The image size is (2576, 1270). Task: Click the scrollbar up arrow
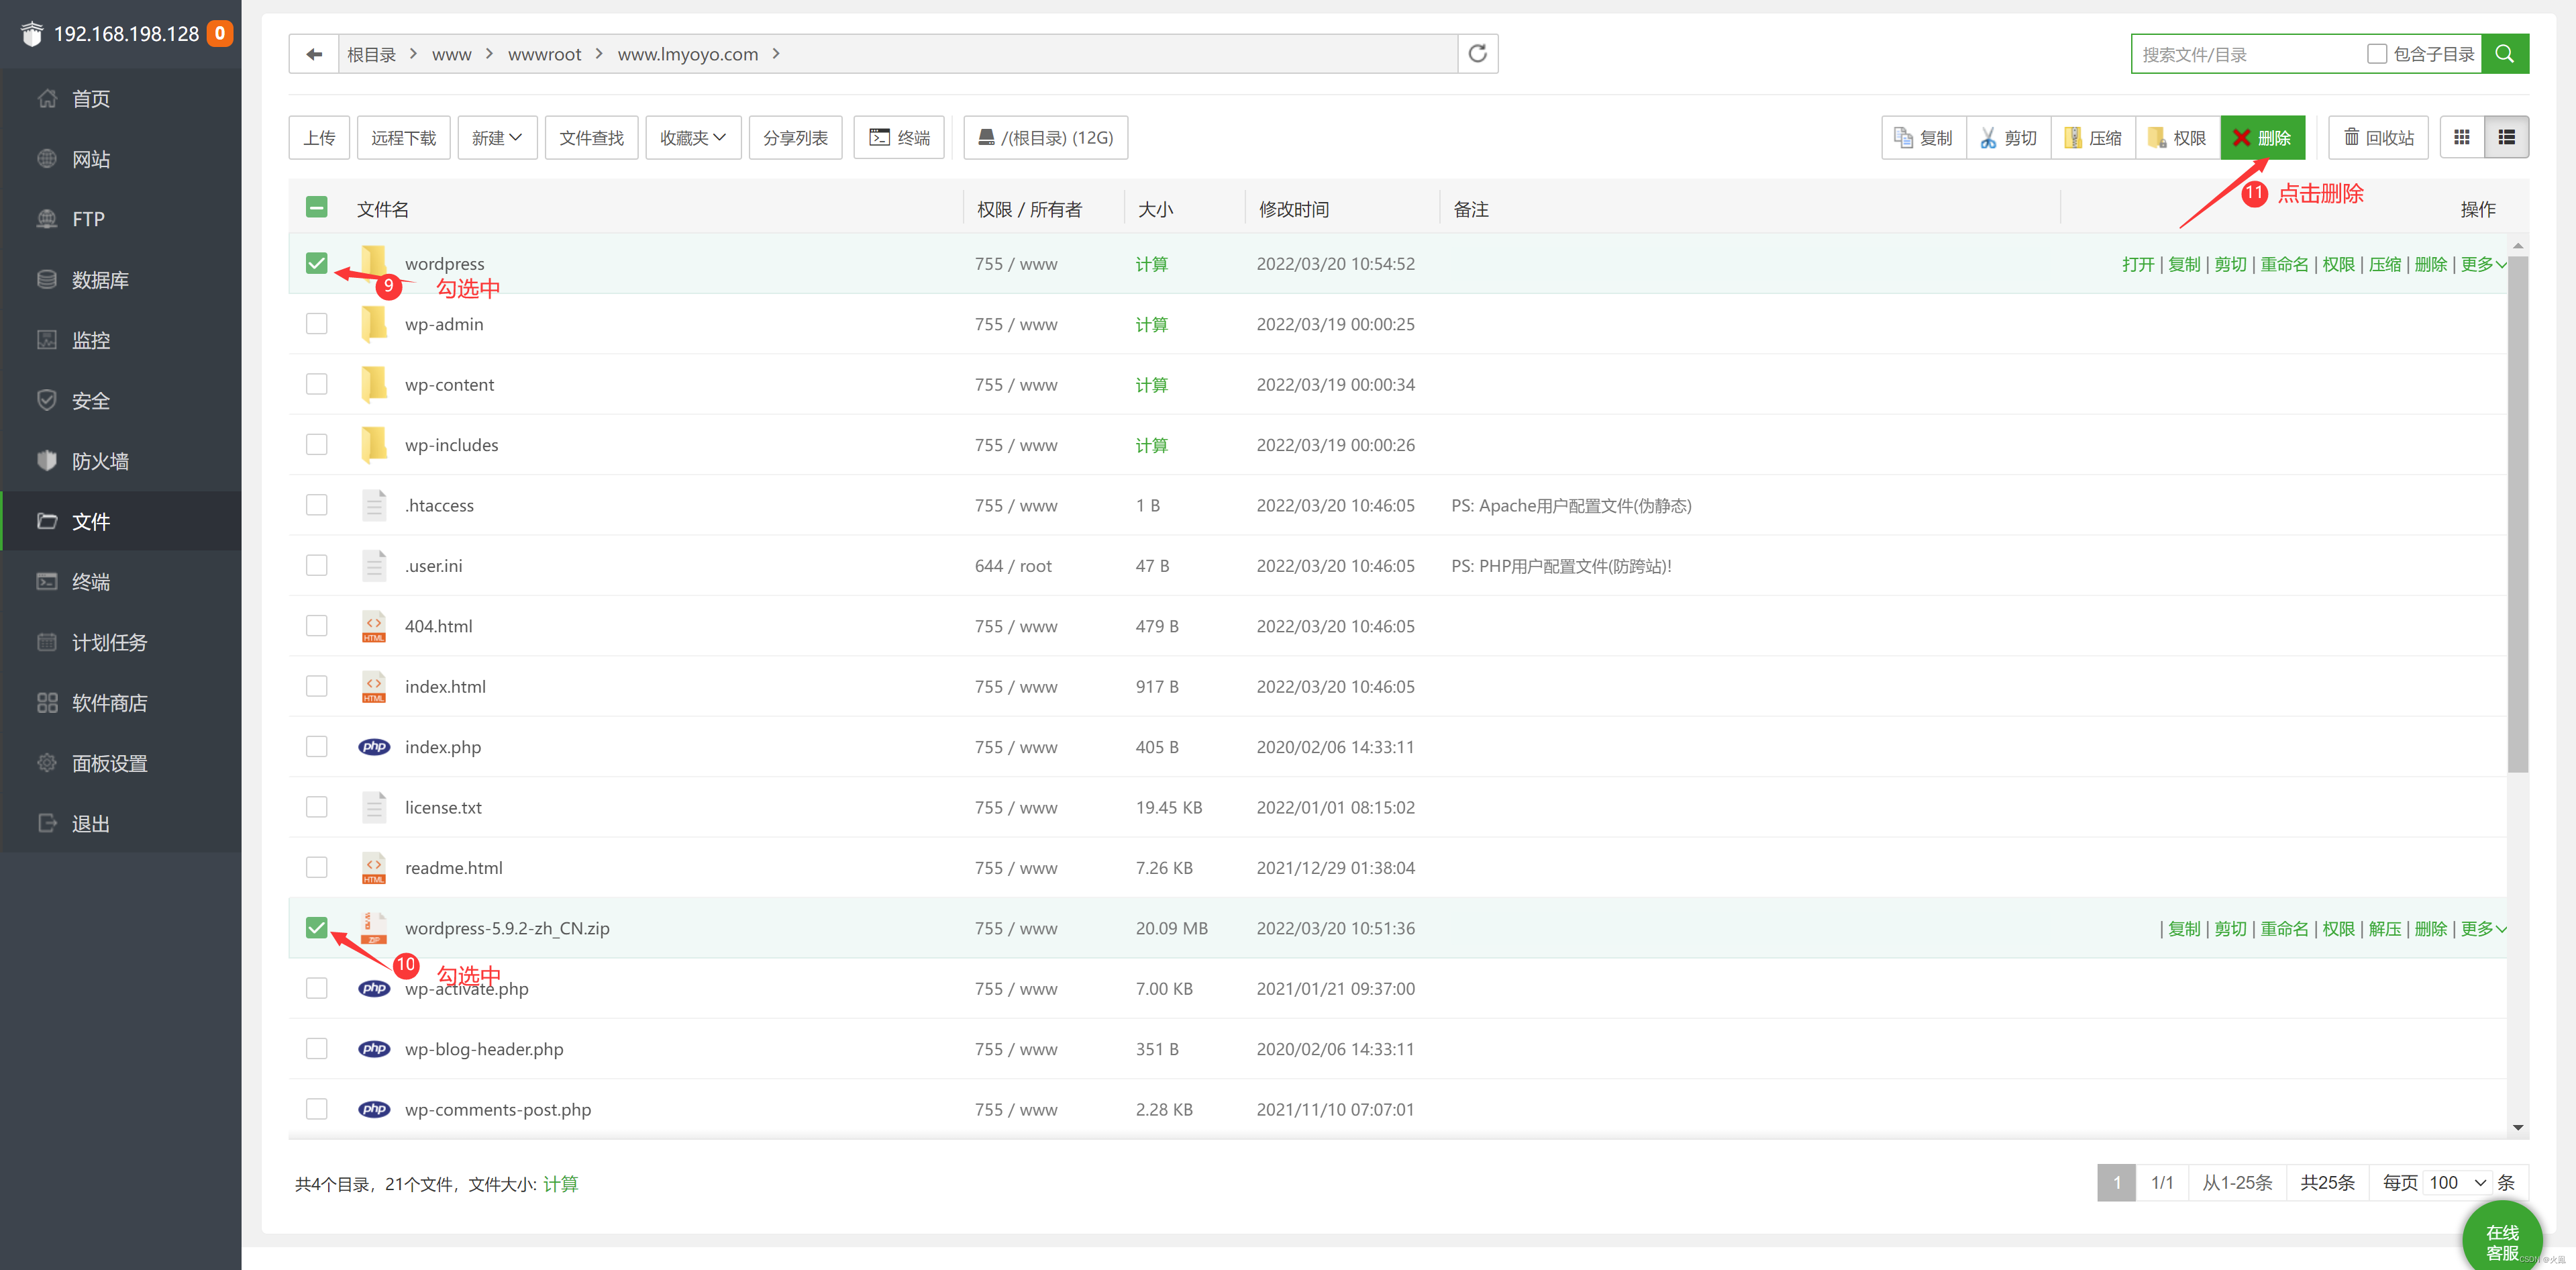2517,245
